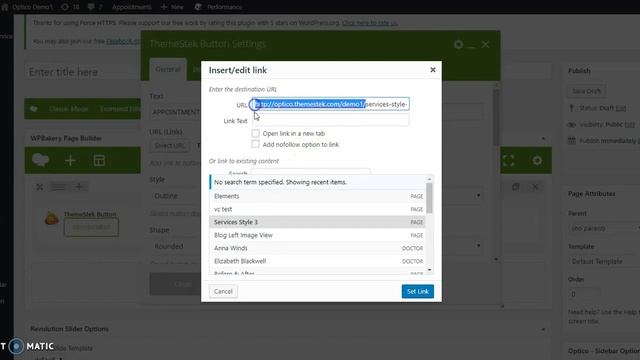Click WPBakery cloud logo icon
640x360 pixels.
click(x=40, y=160)
